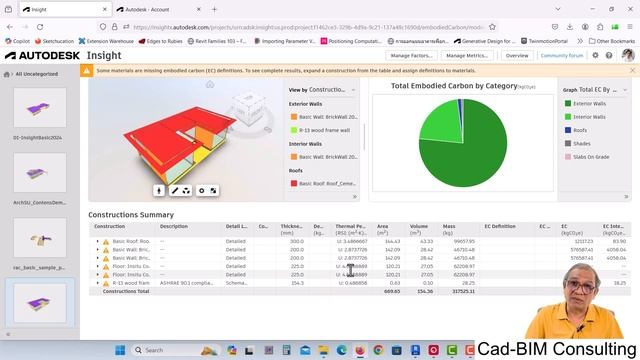Open viewer settings gear in the 3D toolbar

tap(201, 191)
